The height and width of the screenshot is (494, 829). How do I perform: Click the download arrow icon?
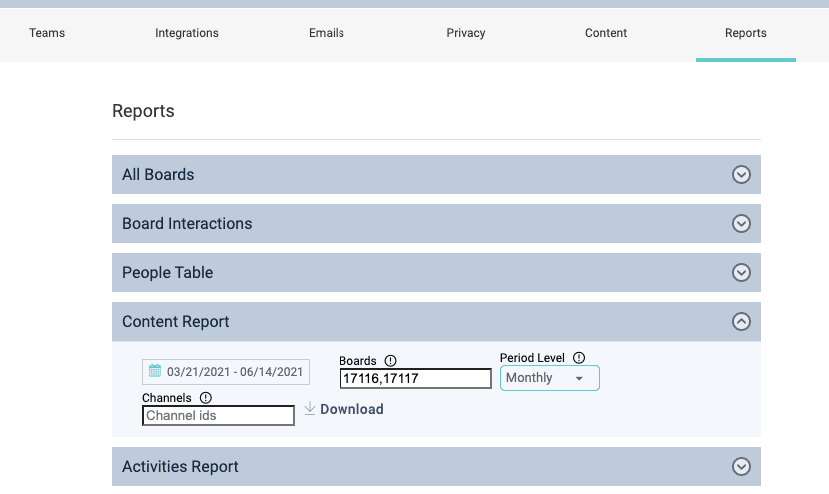[x=310, y=409]
